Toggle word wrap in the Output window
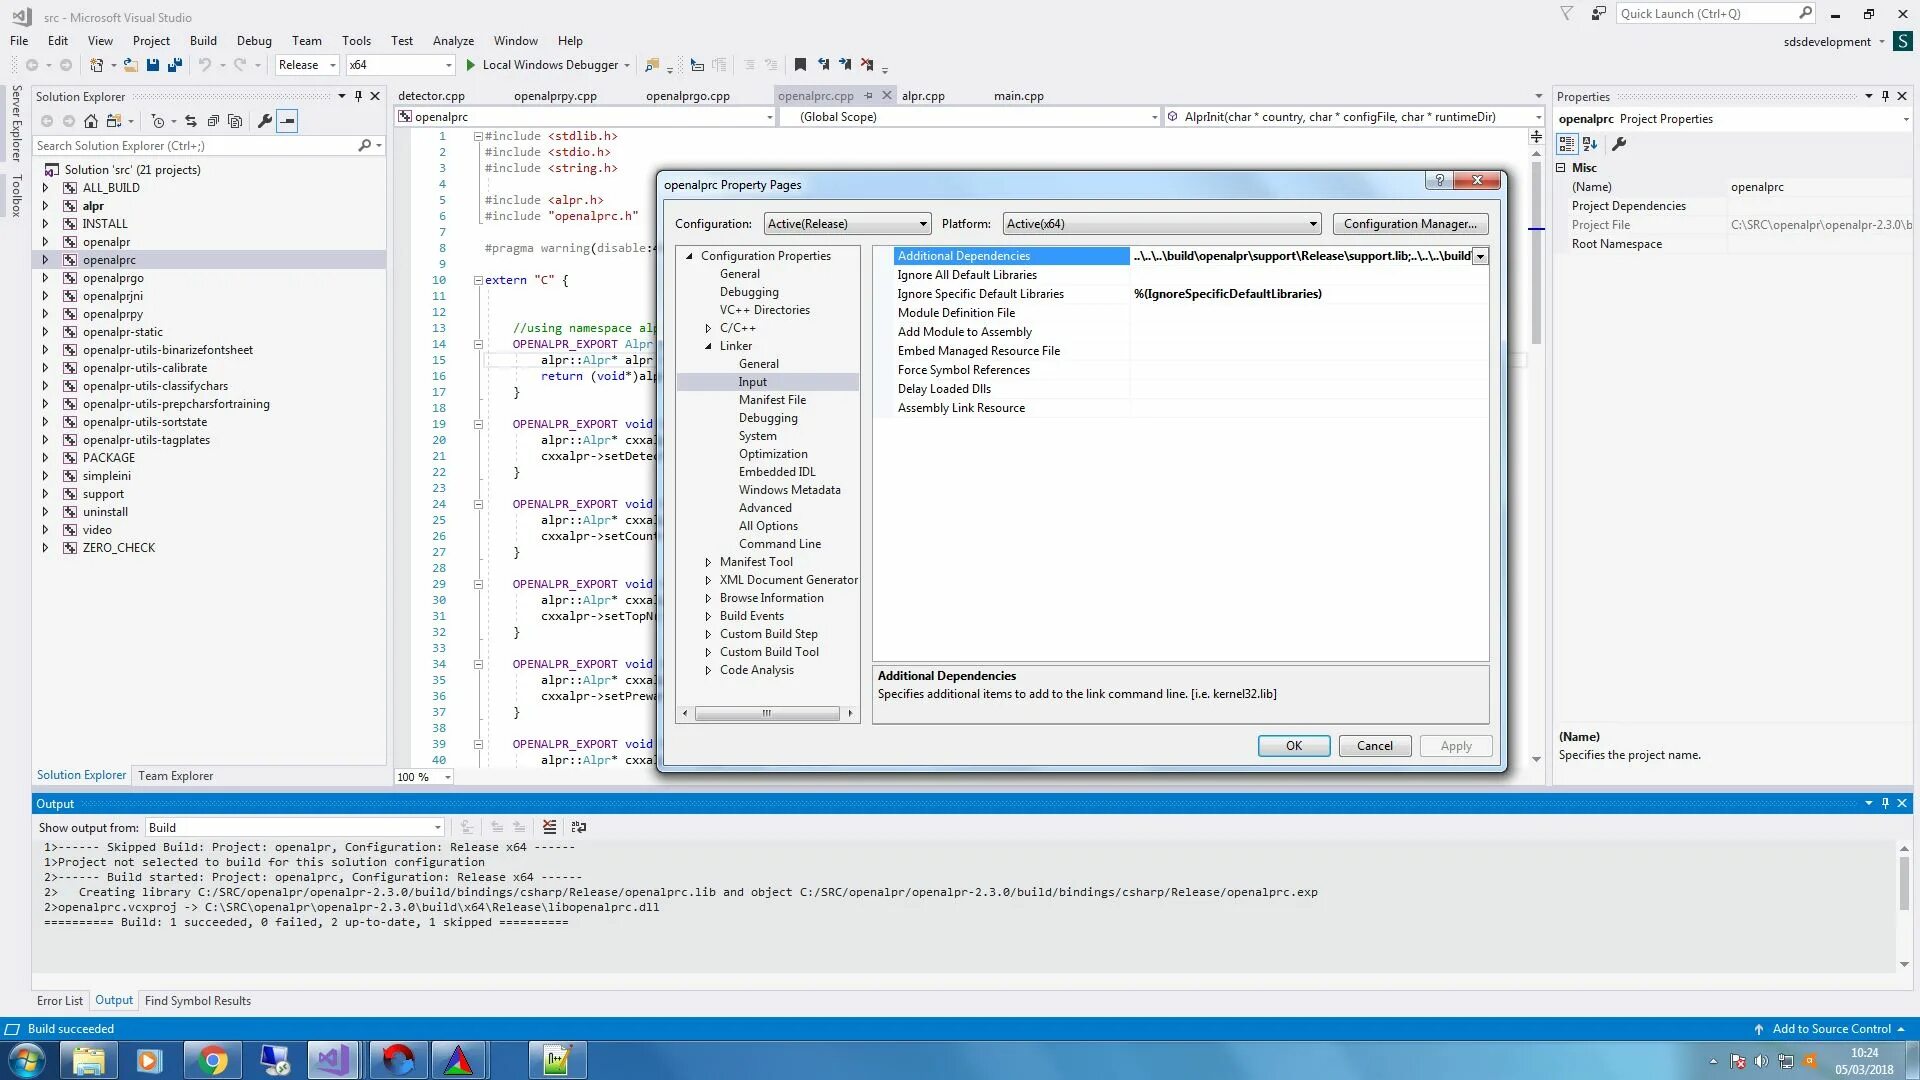The width and height of the screenshot is (1920, 1080). [579, 827]
